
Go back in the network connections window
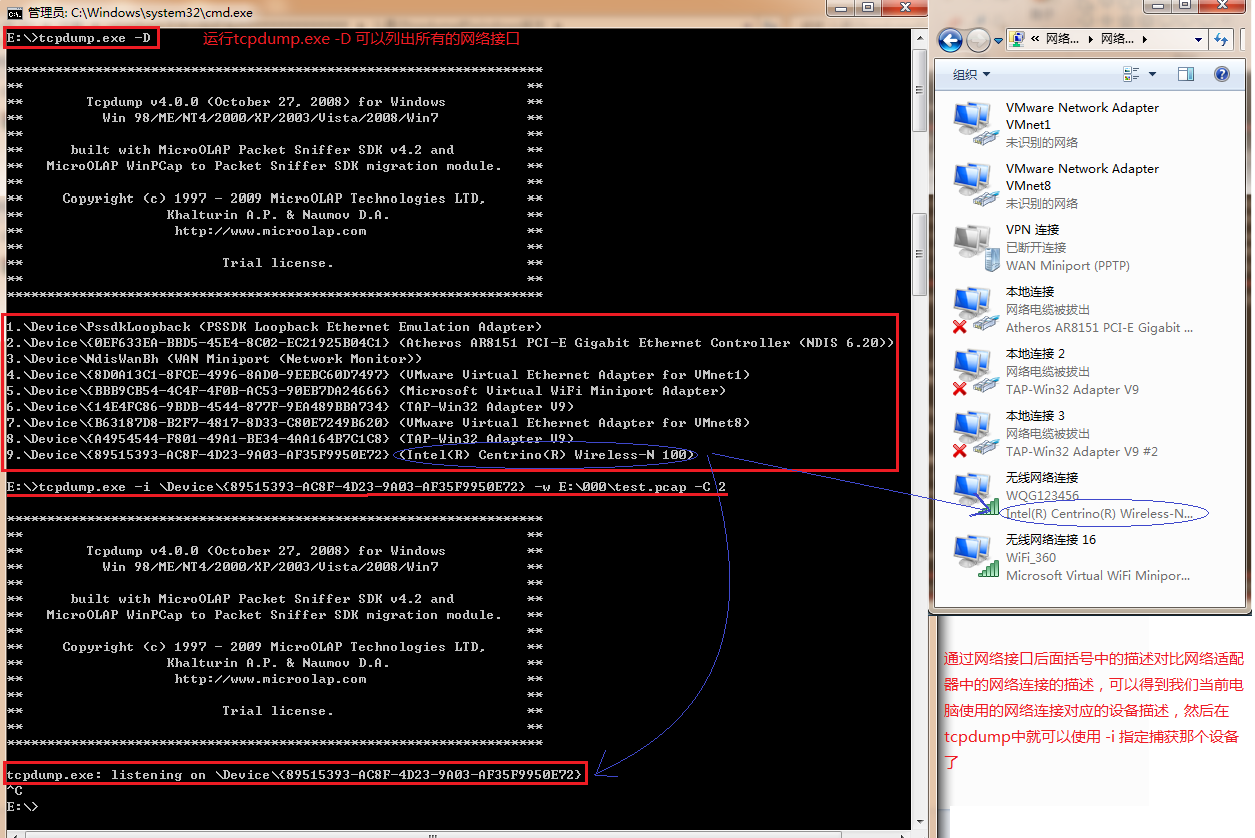(950, 40)
